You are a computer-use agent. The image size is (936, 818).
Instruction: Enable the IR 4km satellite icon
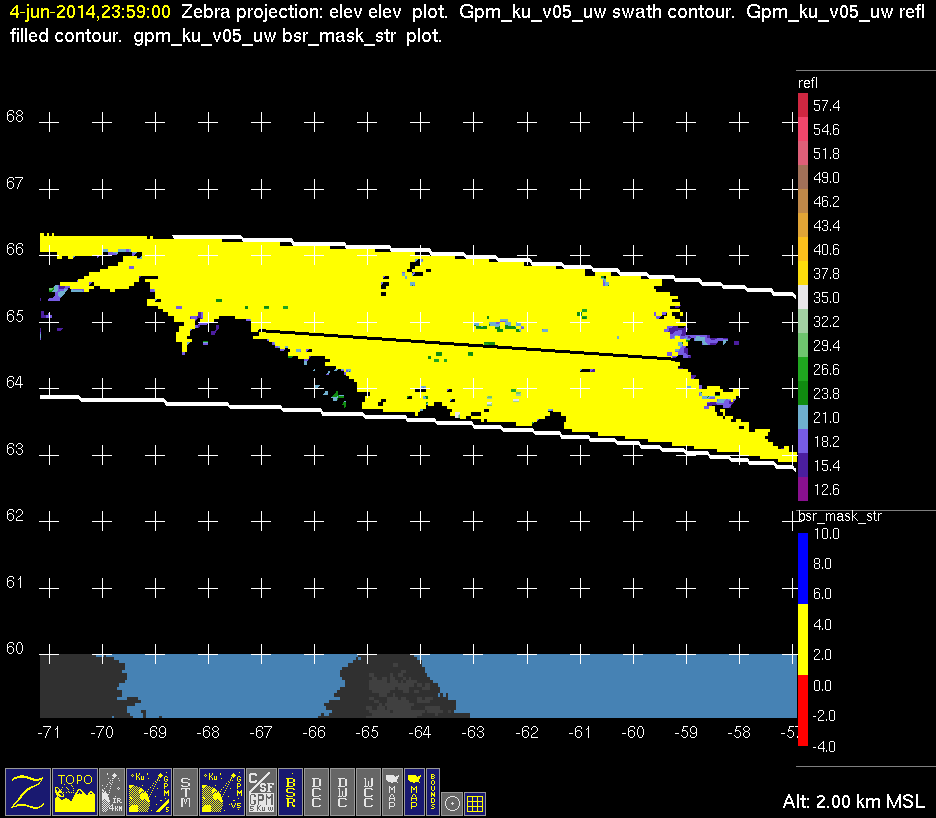113,790
